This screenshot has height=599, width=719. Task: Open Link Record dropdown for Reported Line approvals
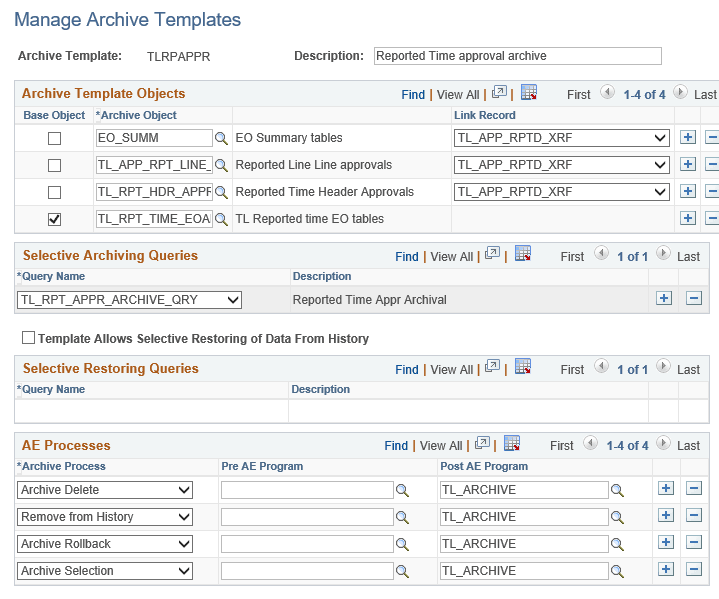562,165
